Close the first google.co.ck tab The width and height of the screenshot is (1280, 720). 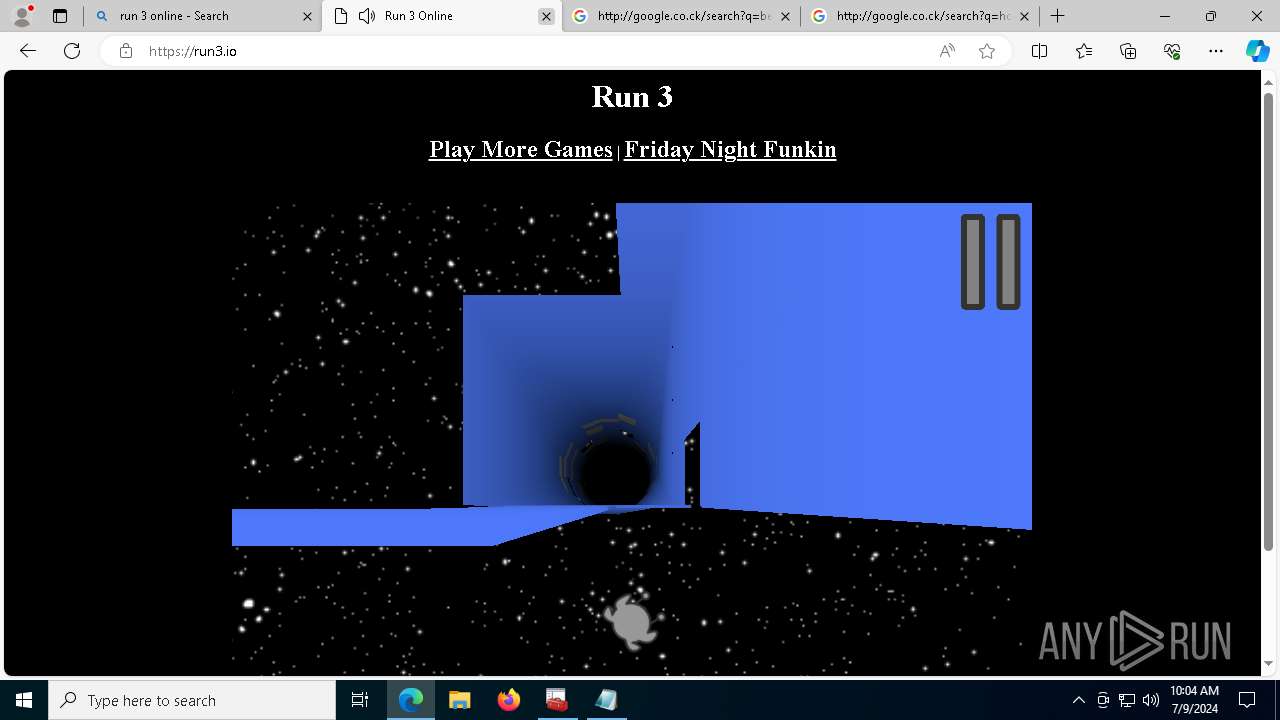[785, 16]
